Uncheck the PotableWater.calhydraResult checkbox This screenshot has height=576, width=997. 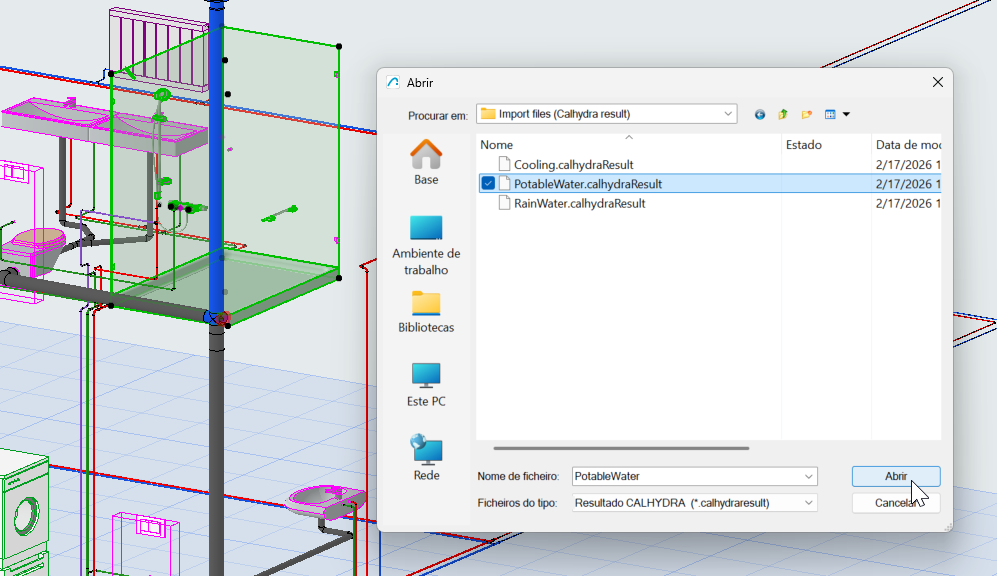click(x=488, y=183)
